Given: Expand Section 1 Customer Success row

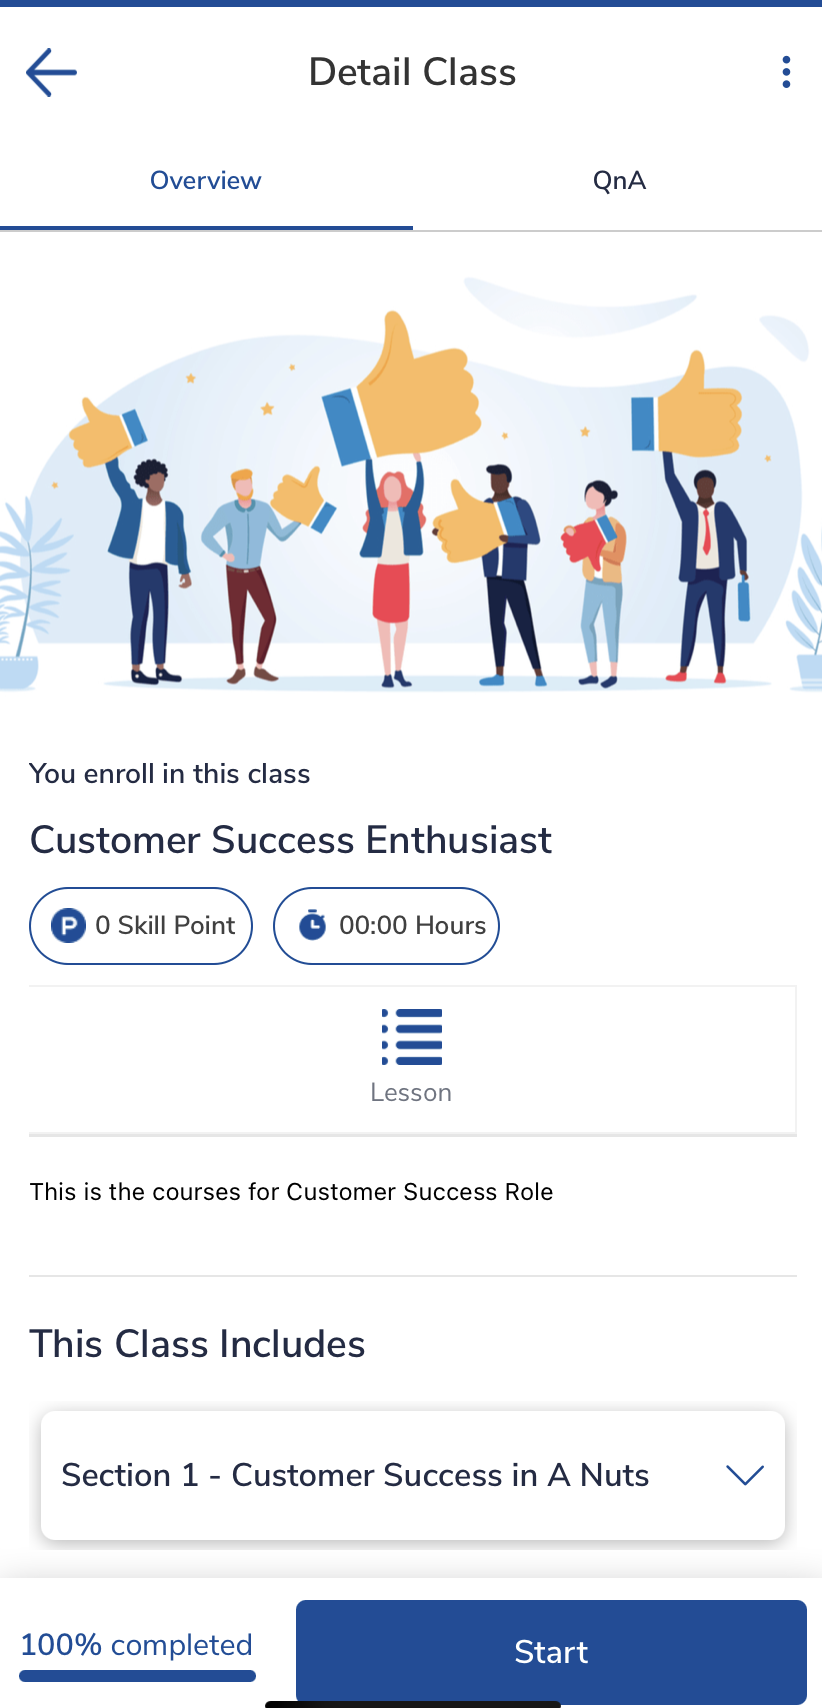Looking at the screenshot, I should [x=355, y=1475].
